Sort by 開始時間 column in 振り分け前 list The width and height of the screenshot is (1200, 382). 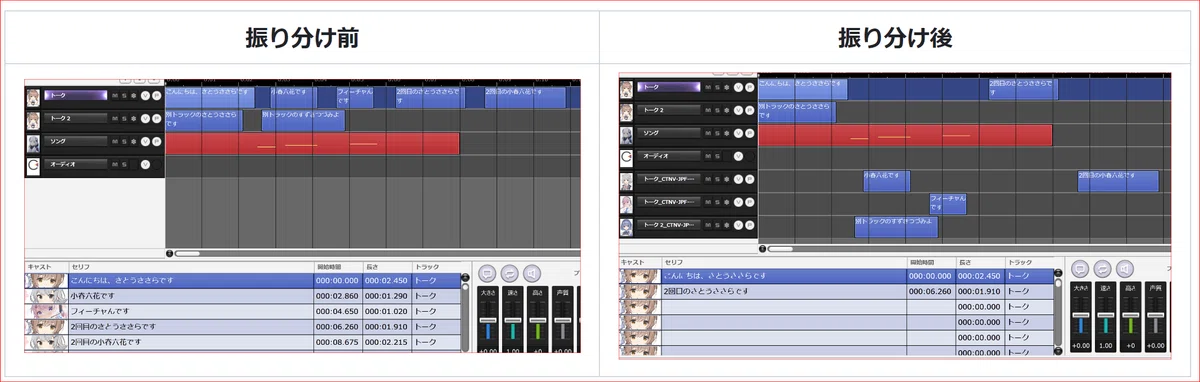click(x=338, y=267)
